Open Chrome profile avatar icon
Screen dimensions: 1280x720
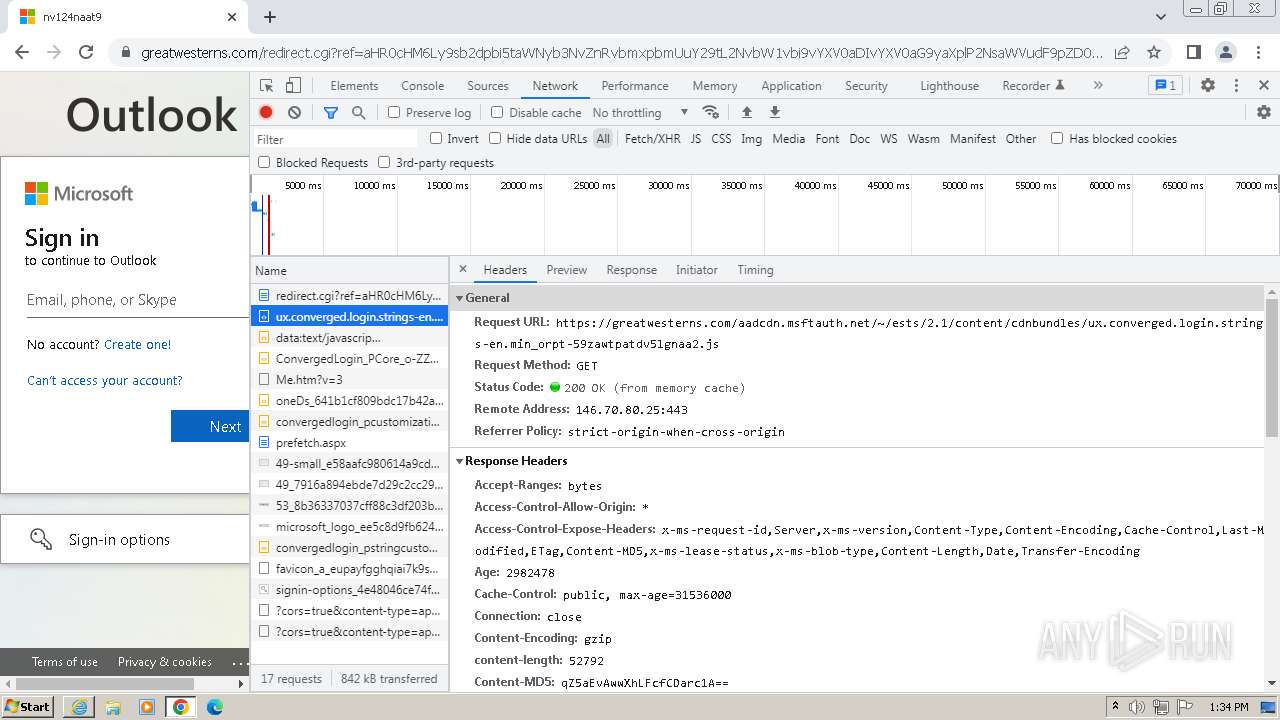coord(1226,52)
